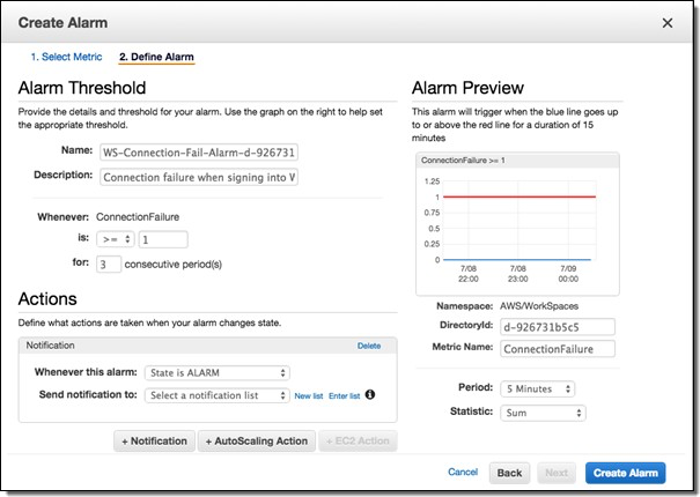Open the Whenever this alarm dropdown
The image size is (700, 497).
217,373
